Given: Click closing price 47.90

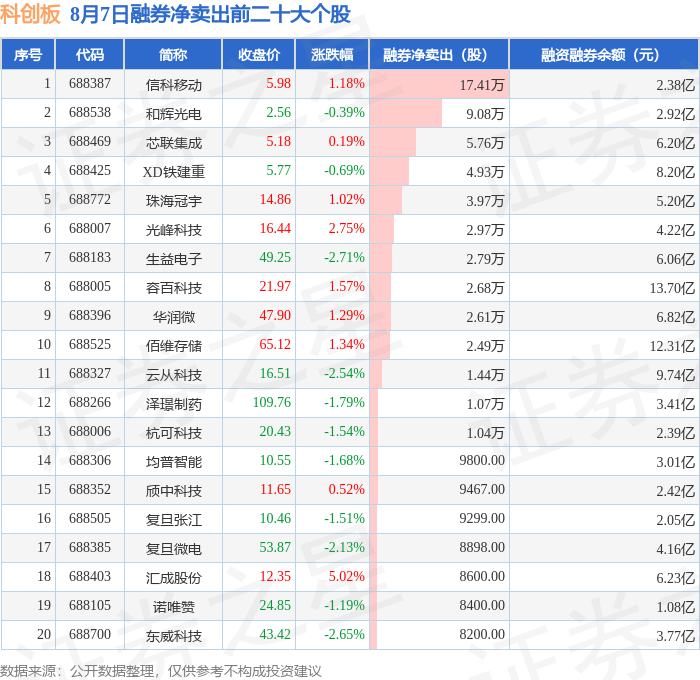Looking at the screenshot, I should 275,315.
